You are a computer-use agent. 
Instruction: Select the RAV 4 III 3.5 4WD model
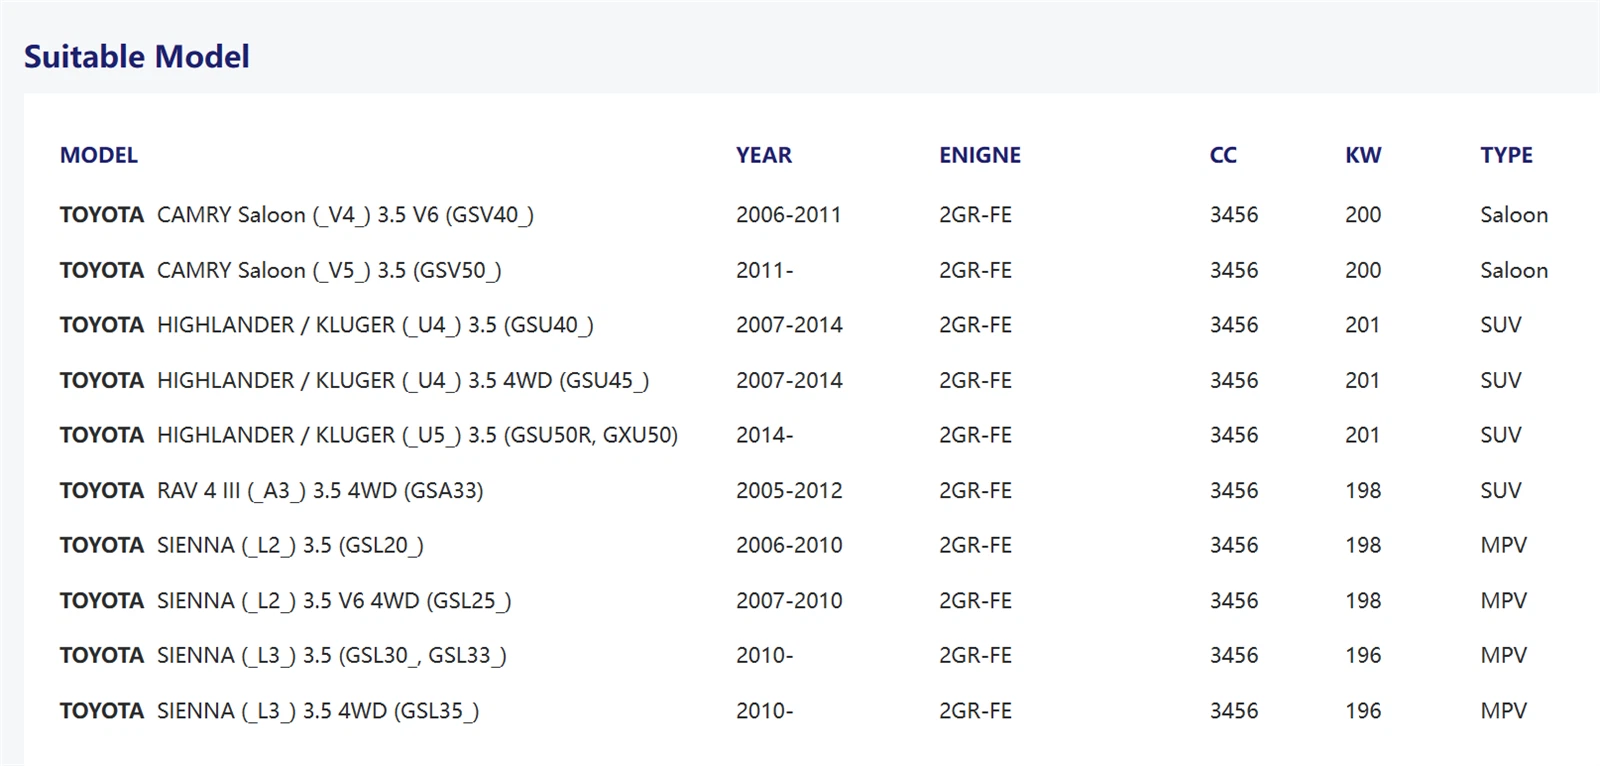320,491
